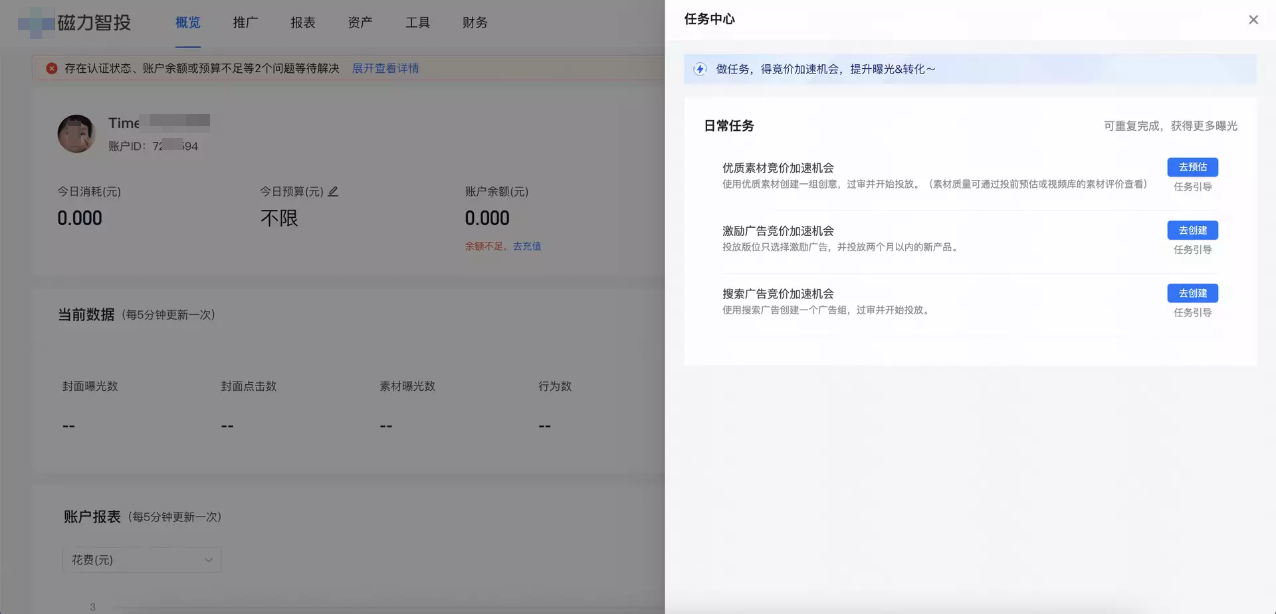Image resolution: width=1276 pixels, height=614 pixels.
Task: Switch to the 推广 tab
Action: [245, 23]
